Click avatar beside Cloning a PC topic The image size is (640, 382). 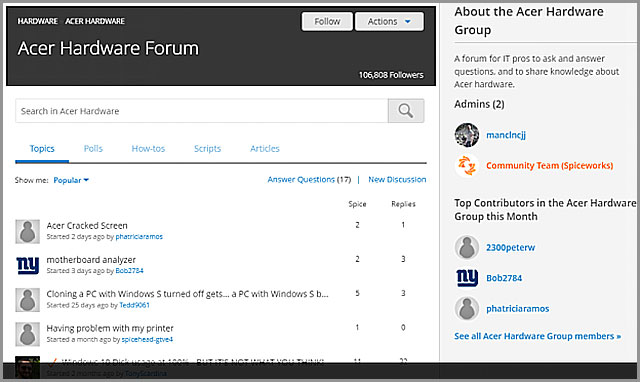28,300
